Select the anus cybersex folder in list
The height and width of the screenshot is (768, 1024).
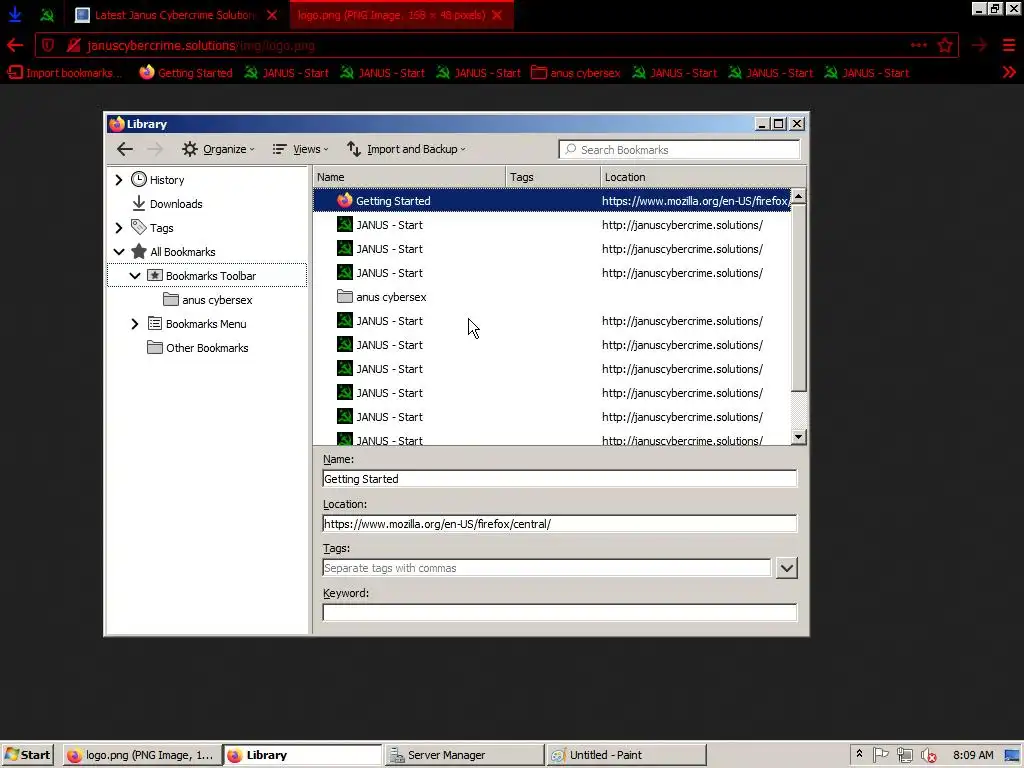pyautogui.click(x=552, y=296)
